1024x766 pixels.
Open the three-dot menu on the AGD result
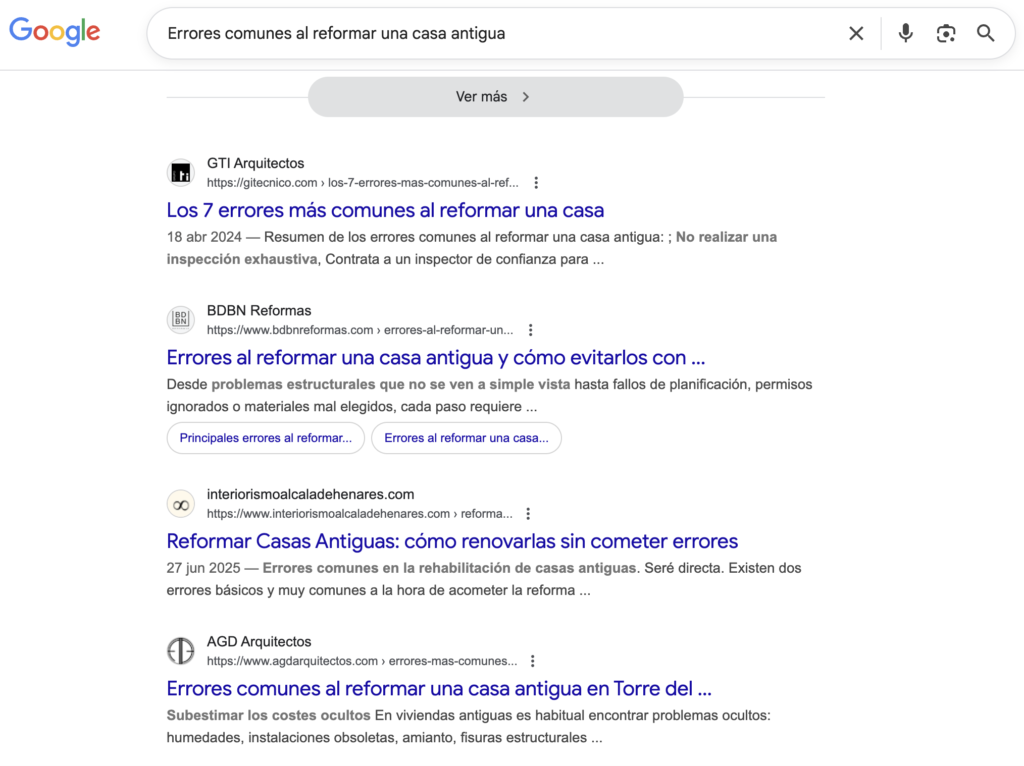click(532, 660)
